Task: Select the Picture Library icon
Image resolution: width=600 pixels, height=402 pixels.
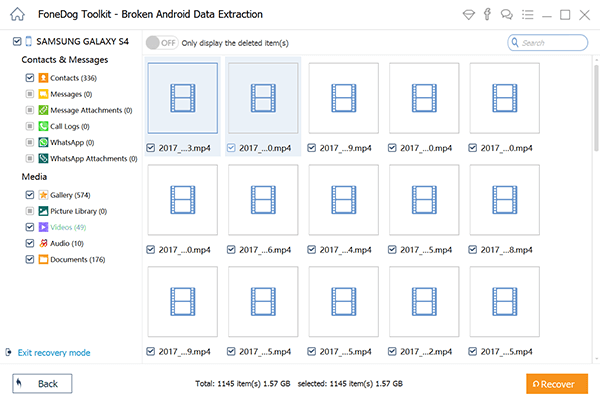Action: pyautogui.click(x=43, y=211)
